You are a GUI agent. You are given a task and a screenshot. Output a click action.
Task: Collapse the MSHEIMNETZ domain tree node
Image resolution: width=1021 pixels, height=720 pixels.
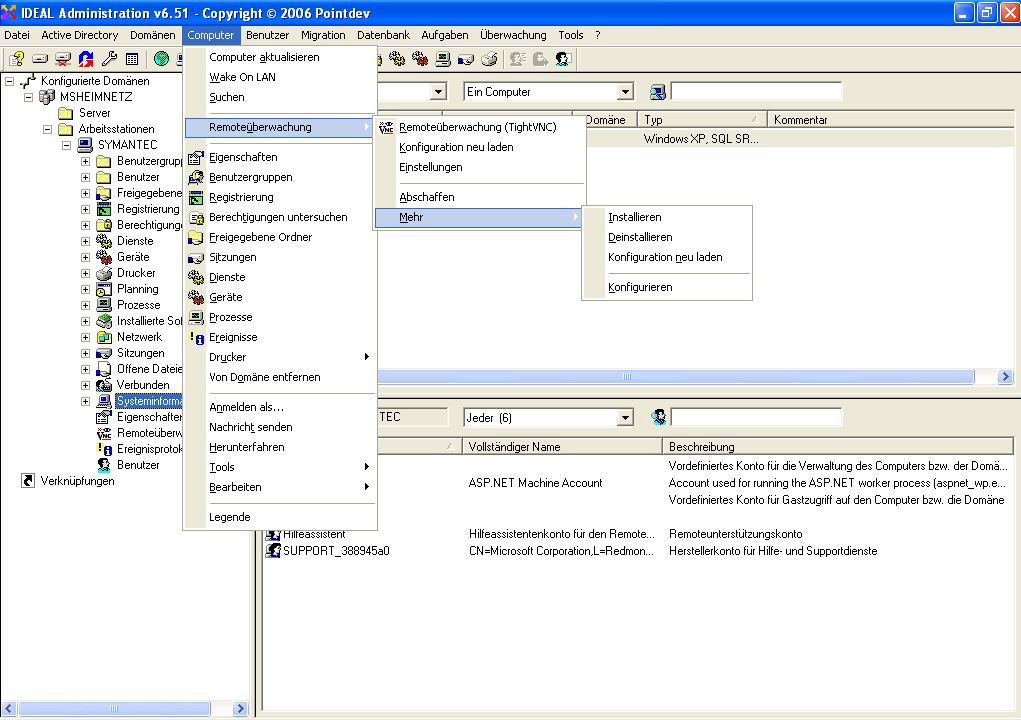pos(28,97)
